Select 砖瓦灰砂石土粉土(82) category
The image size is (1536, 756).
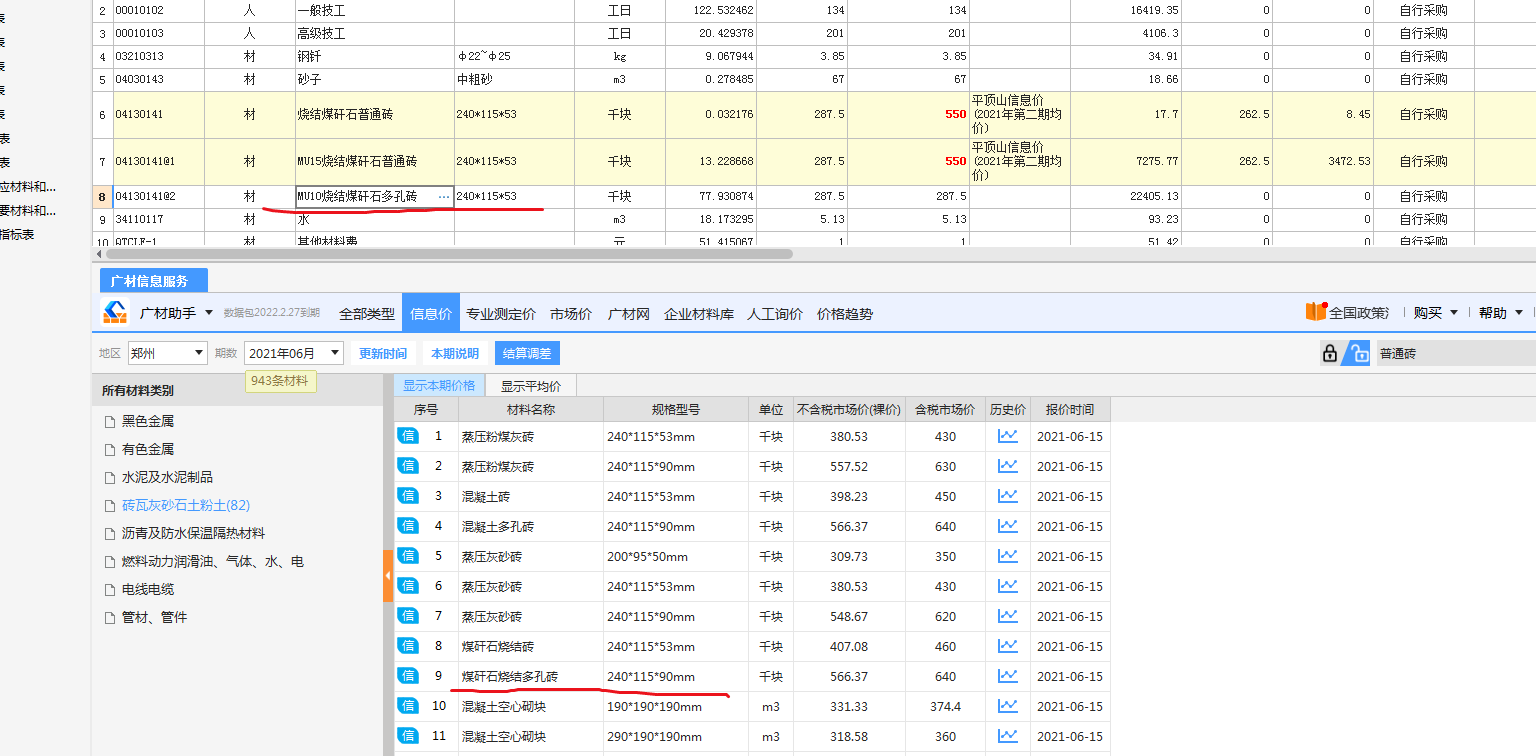pyautogui.click(x=186, y=505)
